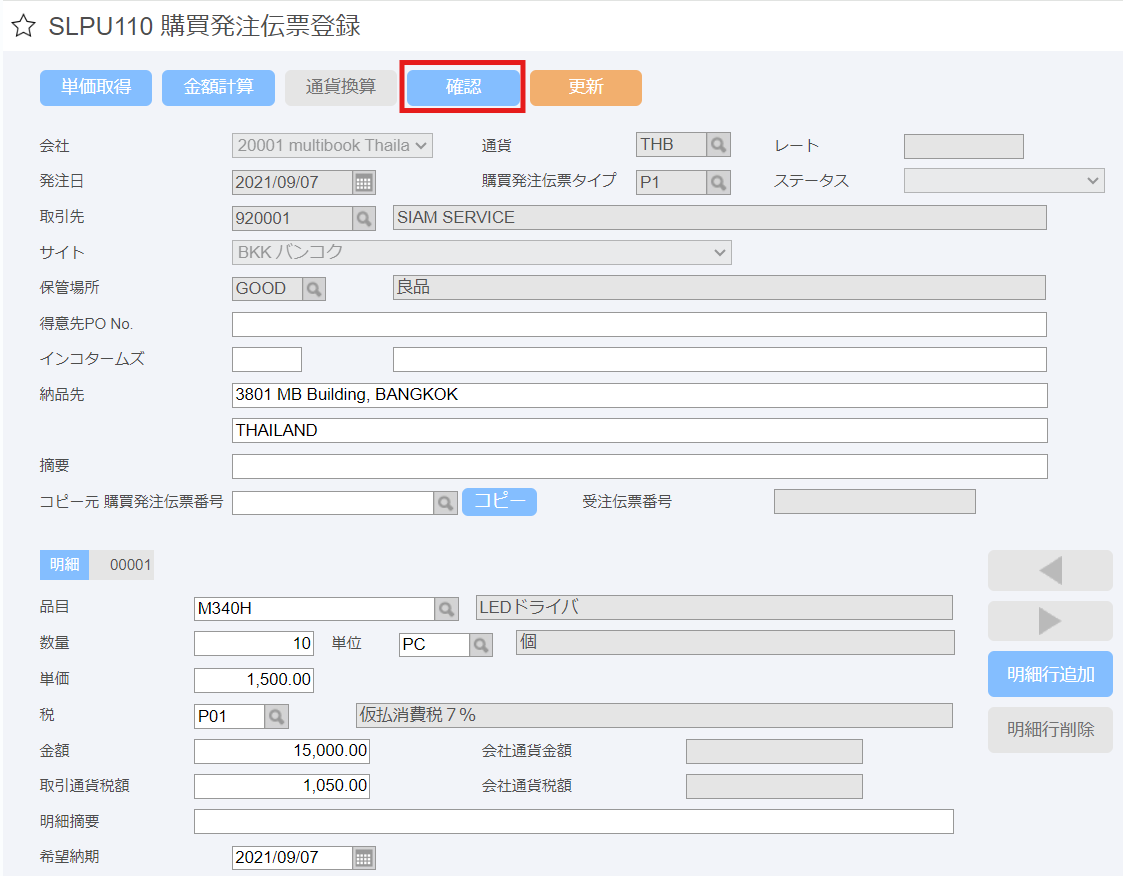This screenshot has width=1123, height=876.
Task: Click the 税 code field P01
Action: coord(229,716)
